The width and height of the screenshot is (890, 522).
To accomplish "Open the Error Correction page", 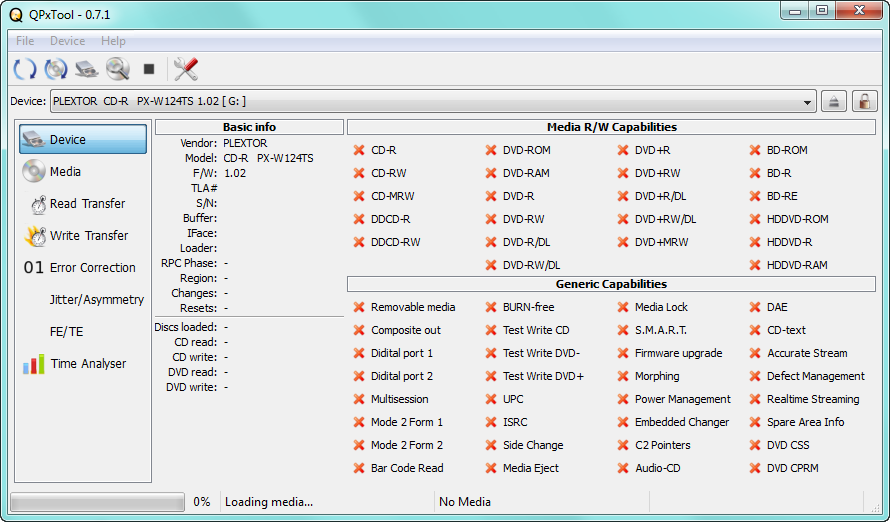I will tap(83, 267).
